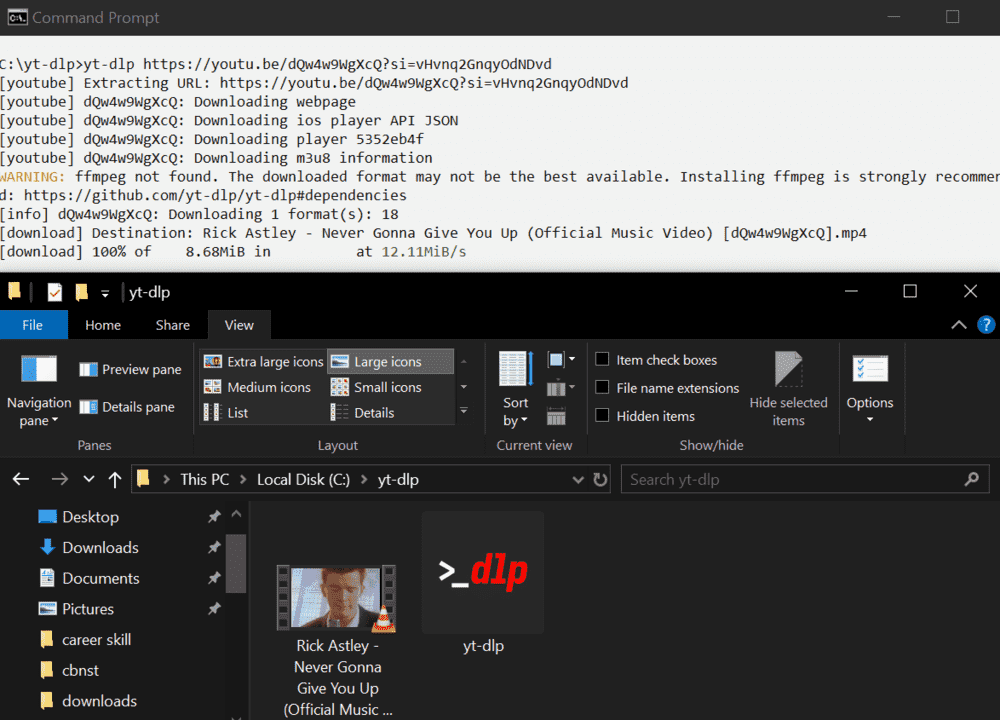This screenshot has width=1000, height=720.
Task: Click New folder quick access toolbar icon
Action: point(82,291)
